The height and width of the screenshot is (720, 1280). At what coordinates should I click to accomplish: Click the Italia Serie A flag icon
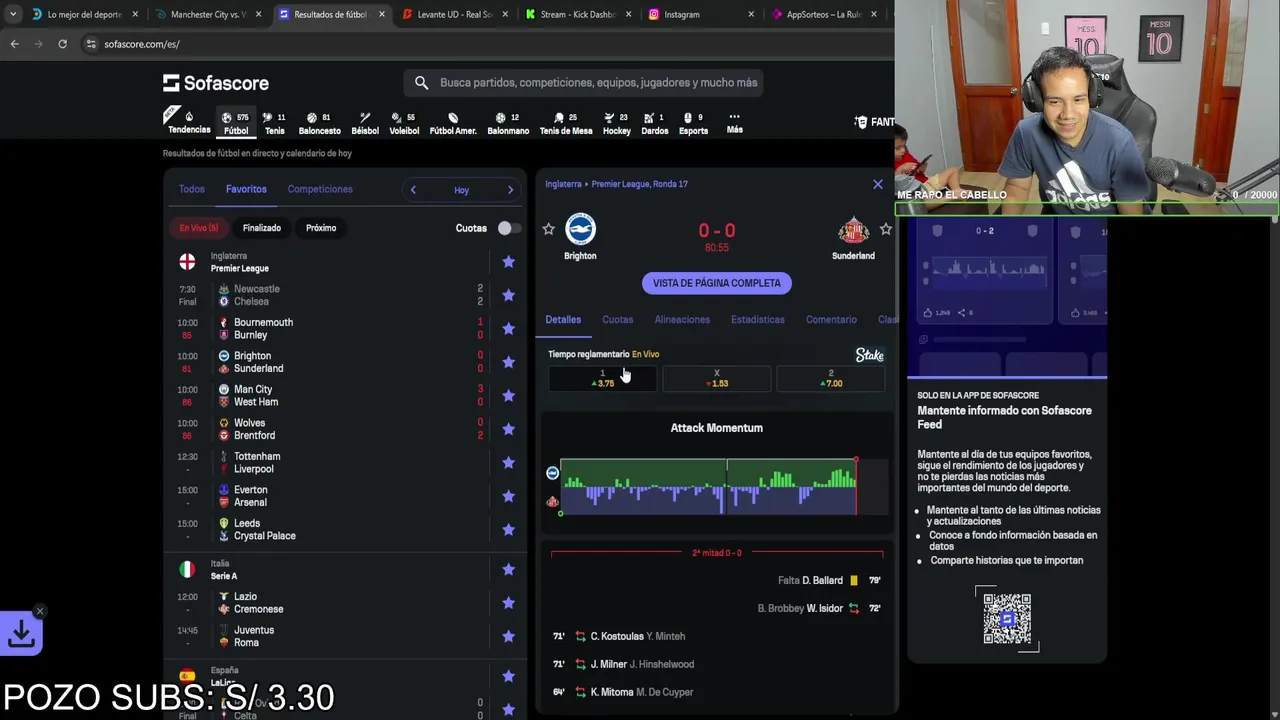tap(187, 569)
